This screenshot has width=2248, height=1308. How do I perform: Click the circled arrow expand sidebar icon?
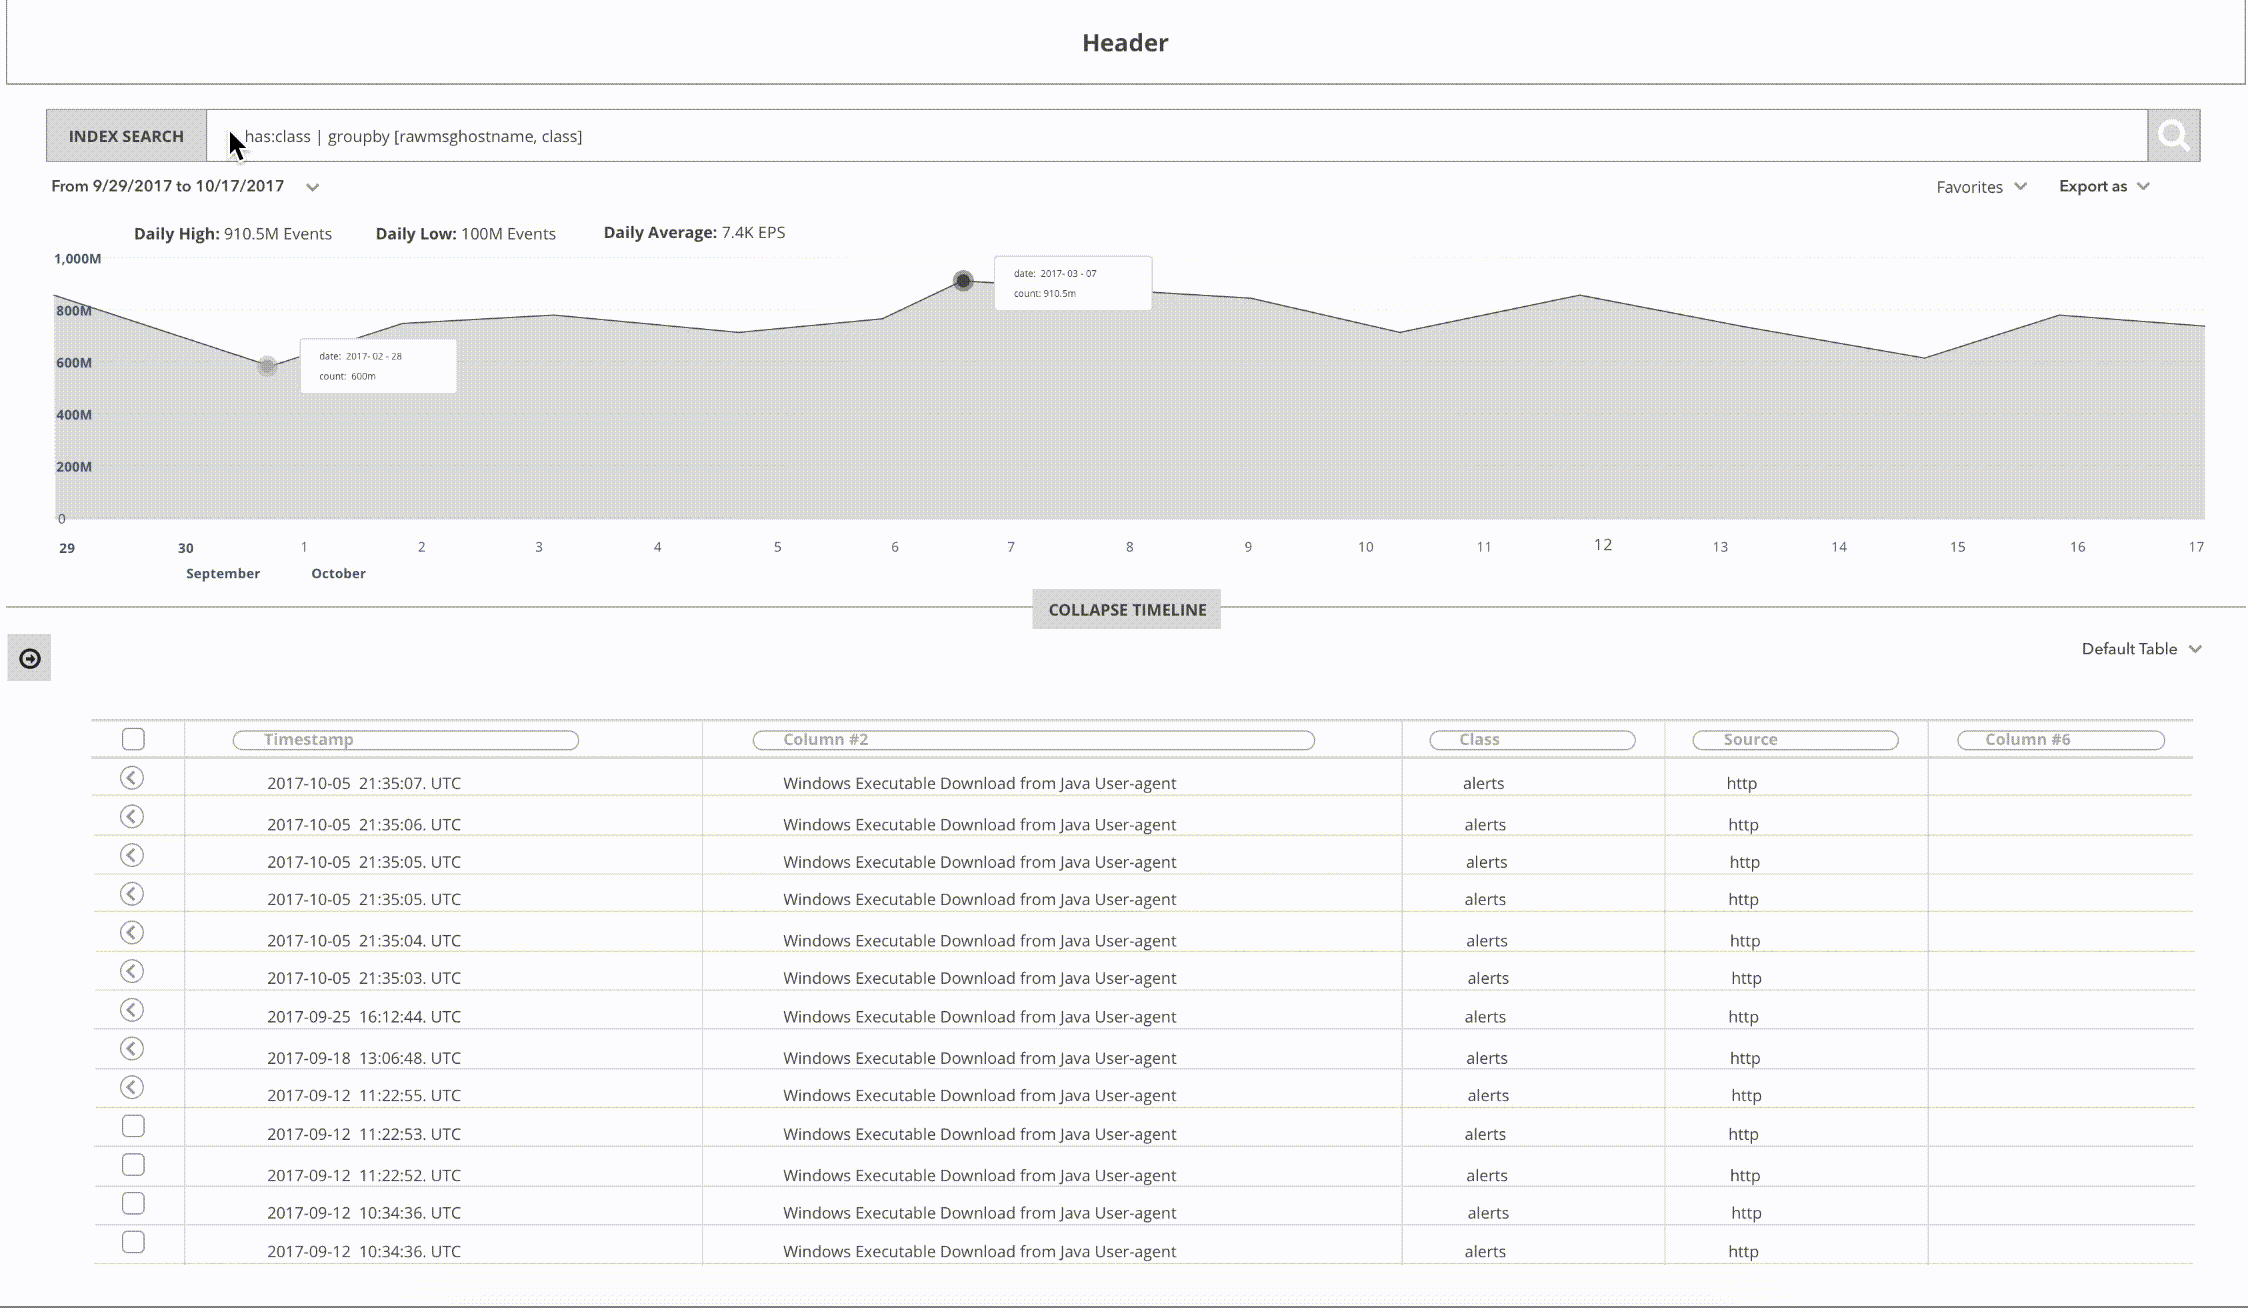coord(30,658)
